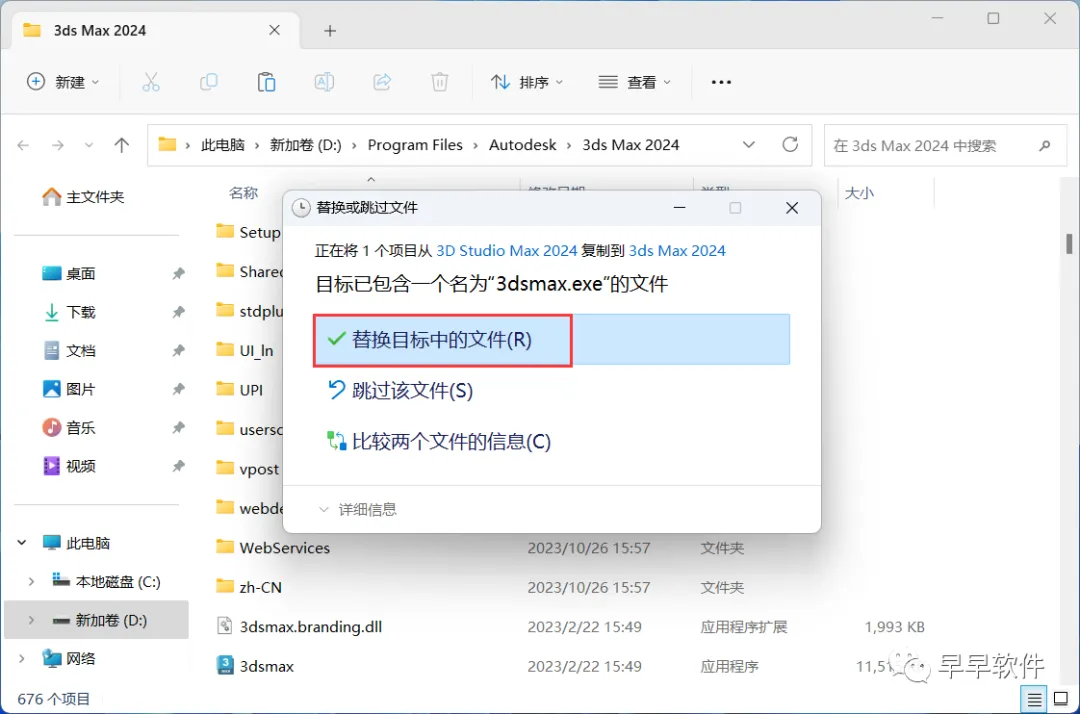Open recent locations dropdown arrow
The image size is (1080, 714).
pyautogui.click(x=89, y=145)
